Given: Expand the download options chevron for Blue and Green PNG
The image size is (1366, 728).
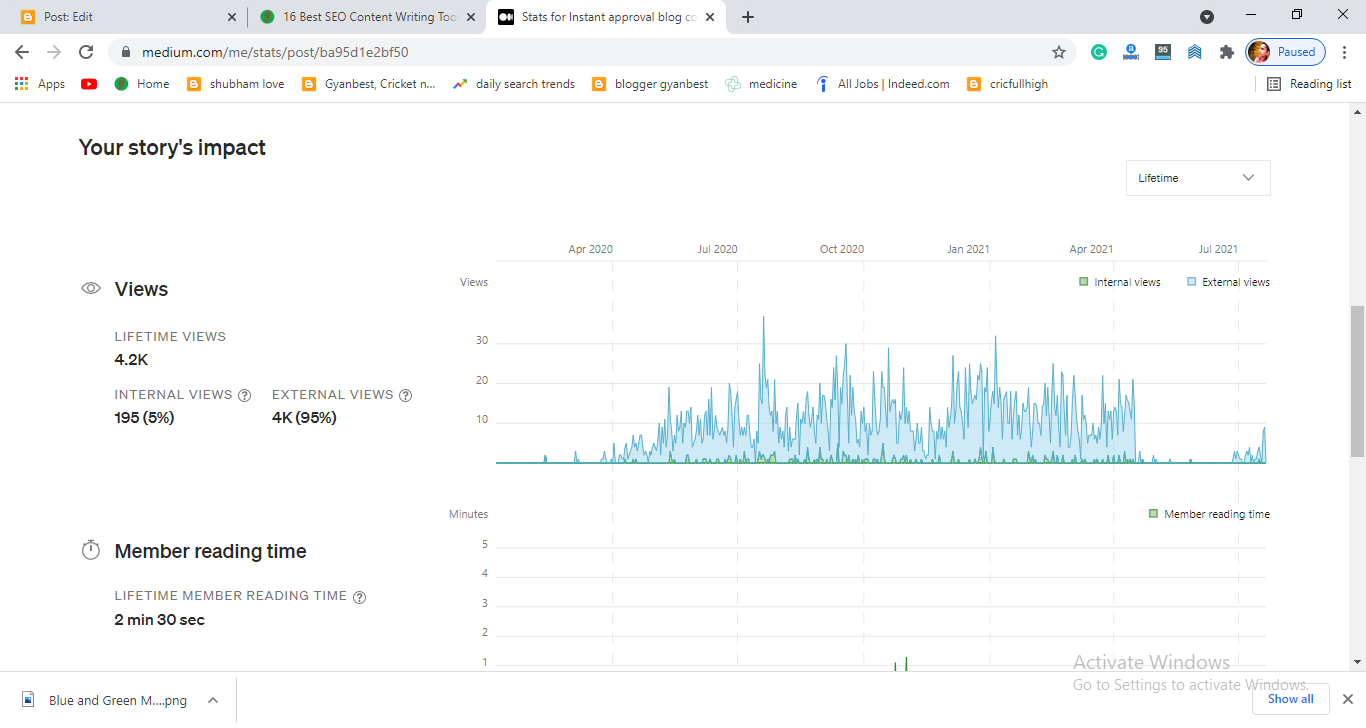Looking at the screenshot, I should click(213, 700).
